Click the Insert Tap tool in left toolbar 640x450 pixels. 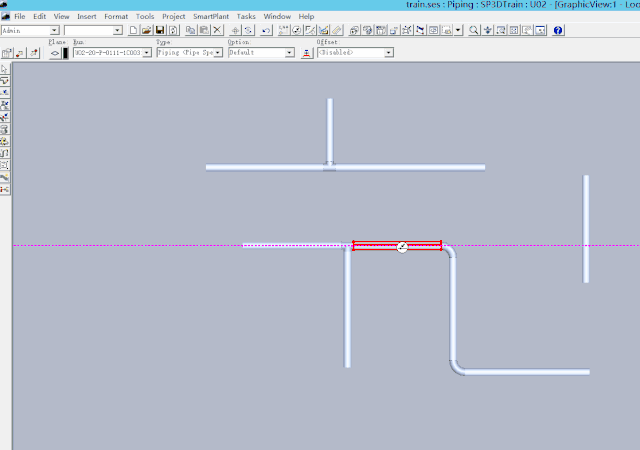click(x=4, y=117)
